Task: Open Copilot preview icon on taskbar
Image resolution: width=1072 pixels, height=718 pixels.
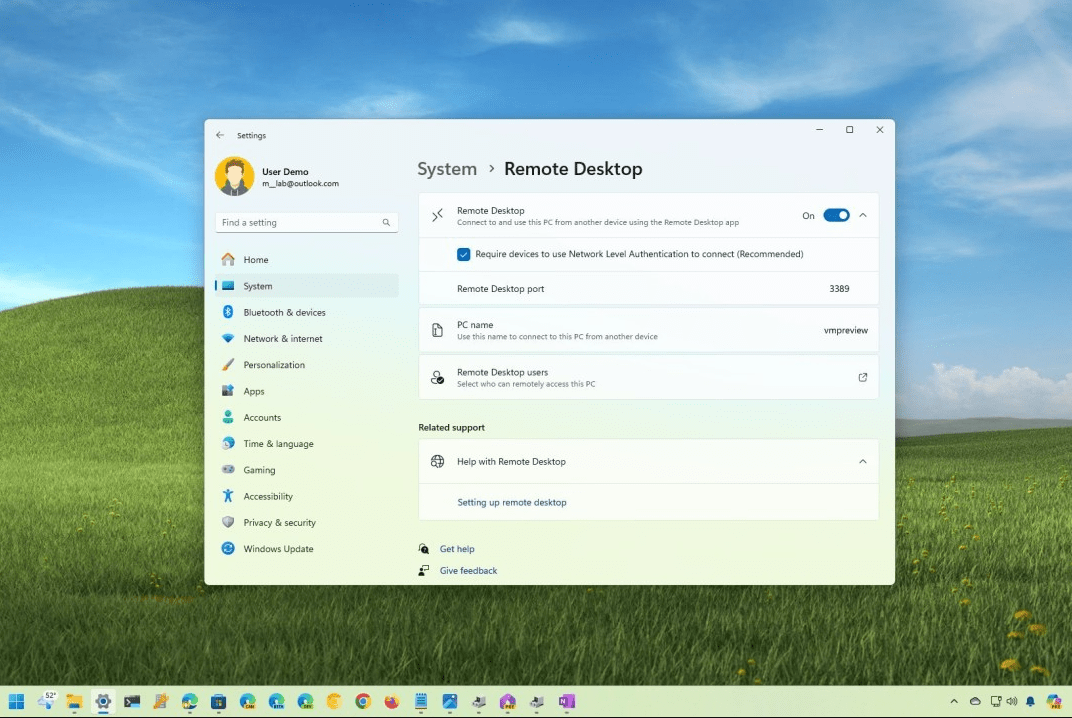Action: point(1055,702)
